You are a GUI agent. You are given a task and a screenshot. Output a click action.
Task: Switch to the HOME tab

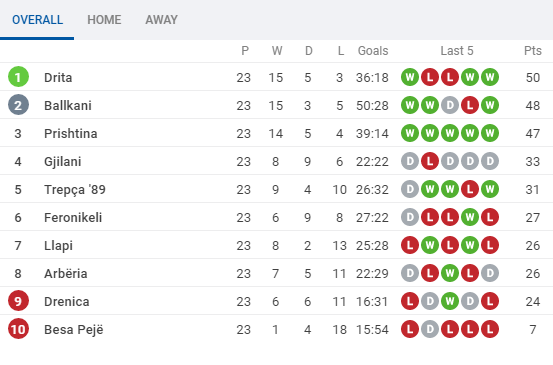click(x=104, y=20)
